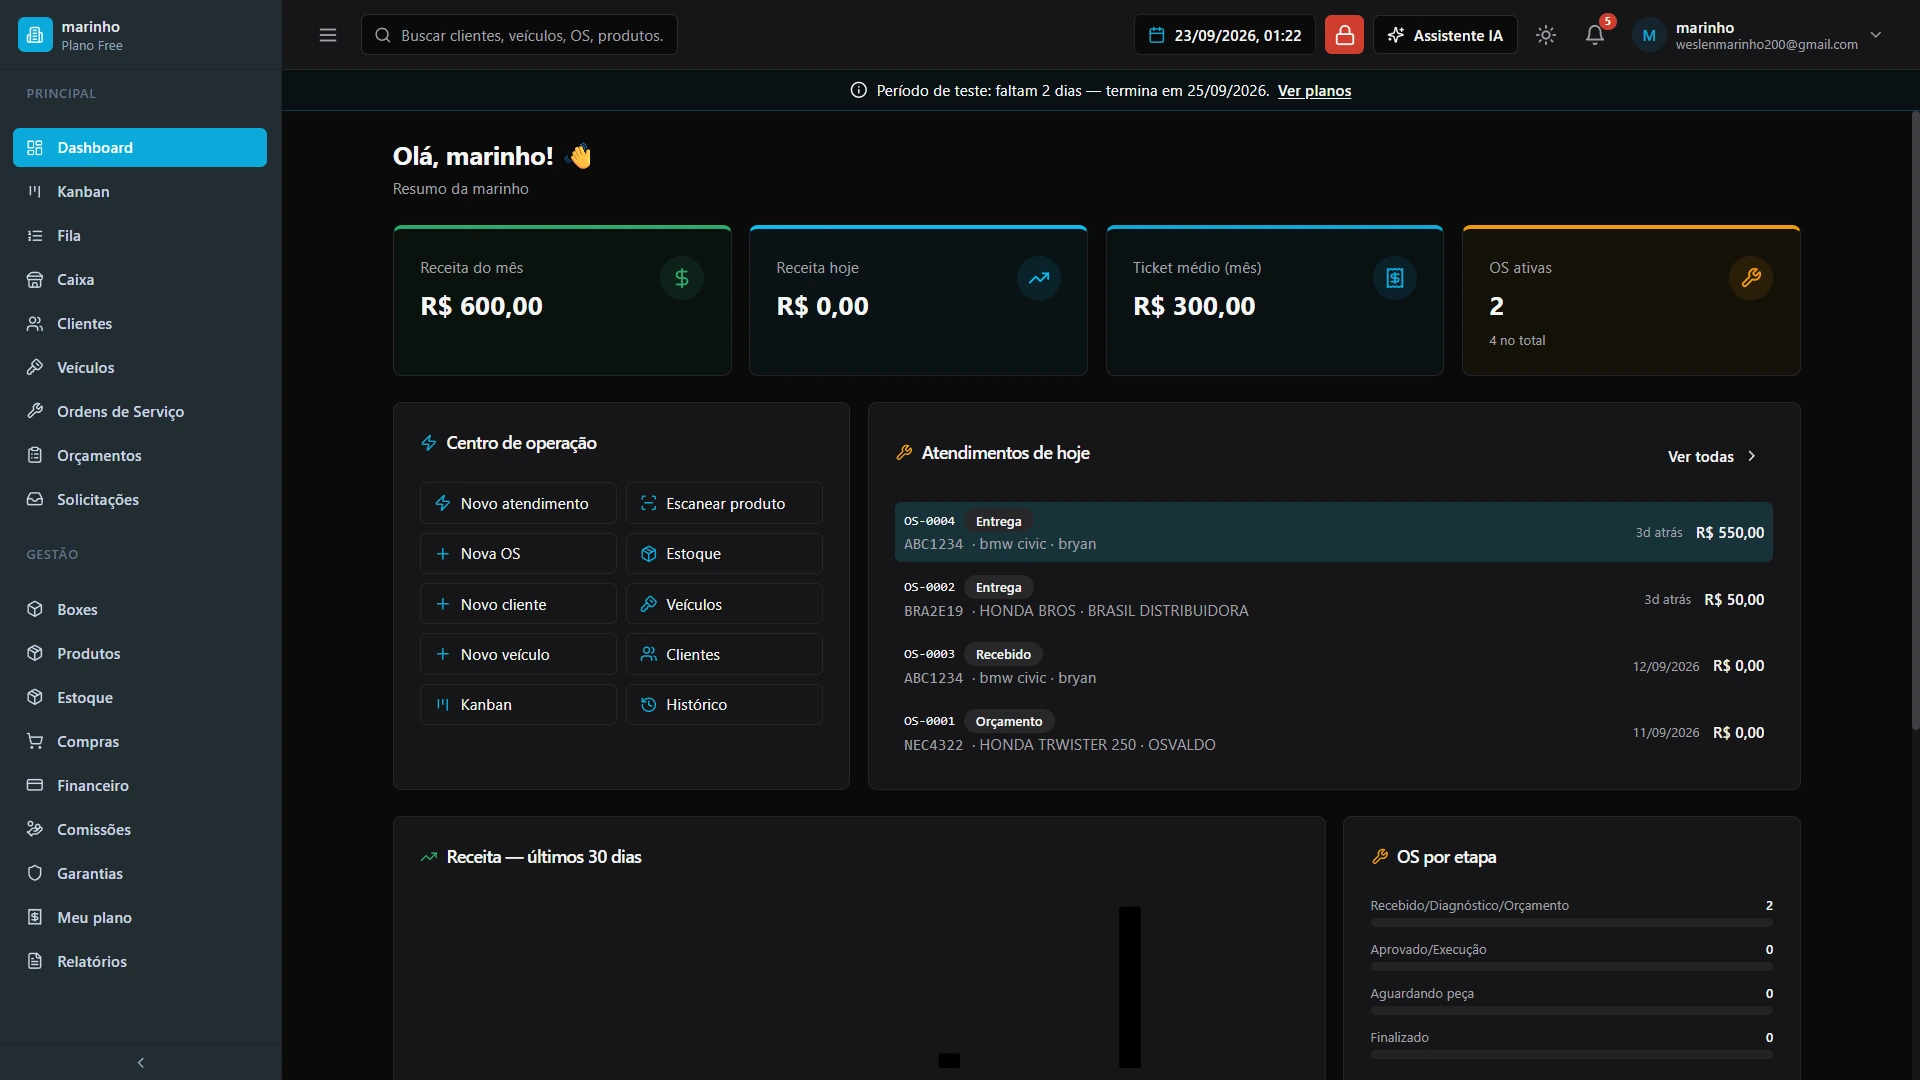Image resolution: width=1920 pixels, height=1080 pixels.
Task: Click the trend icon on Receita hoje
Action: [x=1039, y=278]
